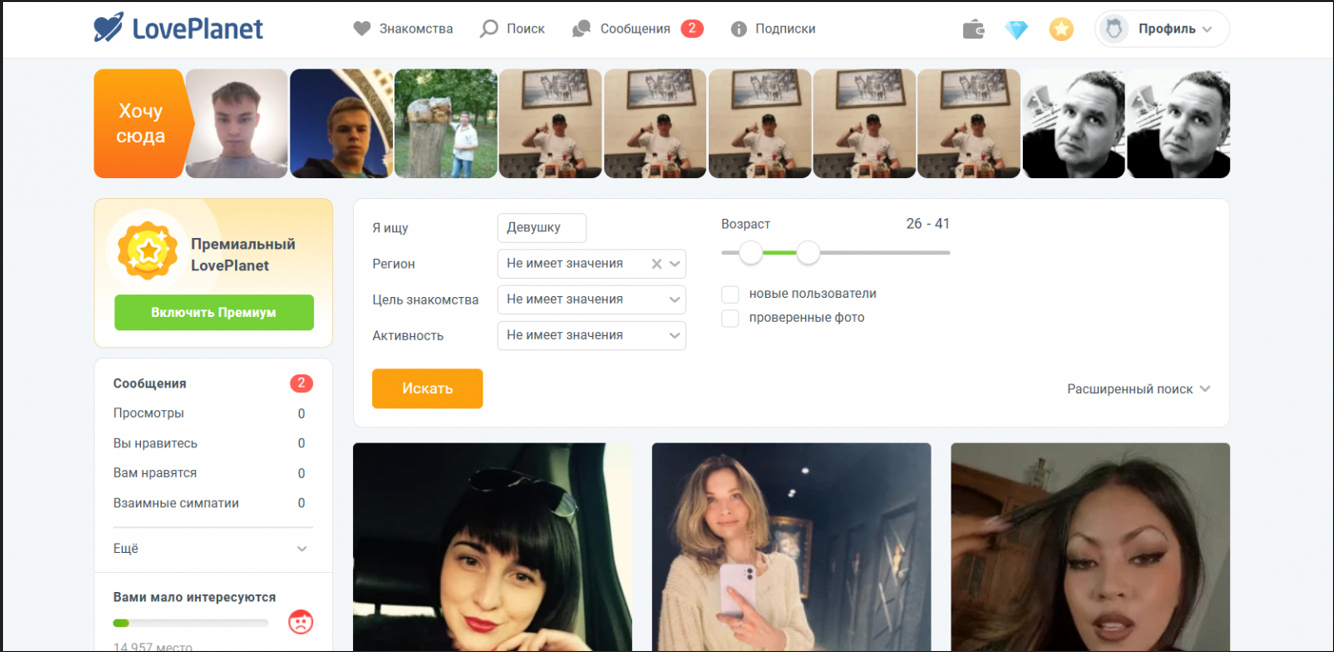1334x652 pixels.
Task: Click the chat bubbles icon beside Сообщения
Action: 581,29
